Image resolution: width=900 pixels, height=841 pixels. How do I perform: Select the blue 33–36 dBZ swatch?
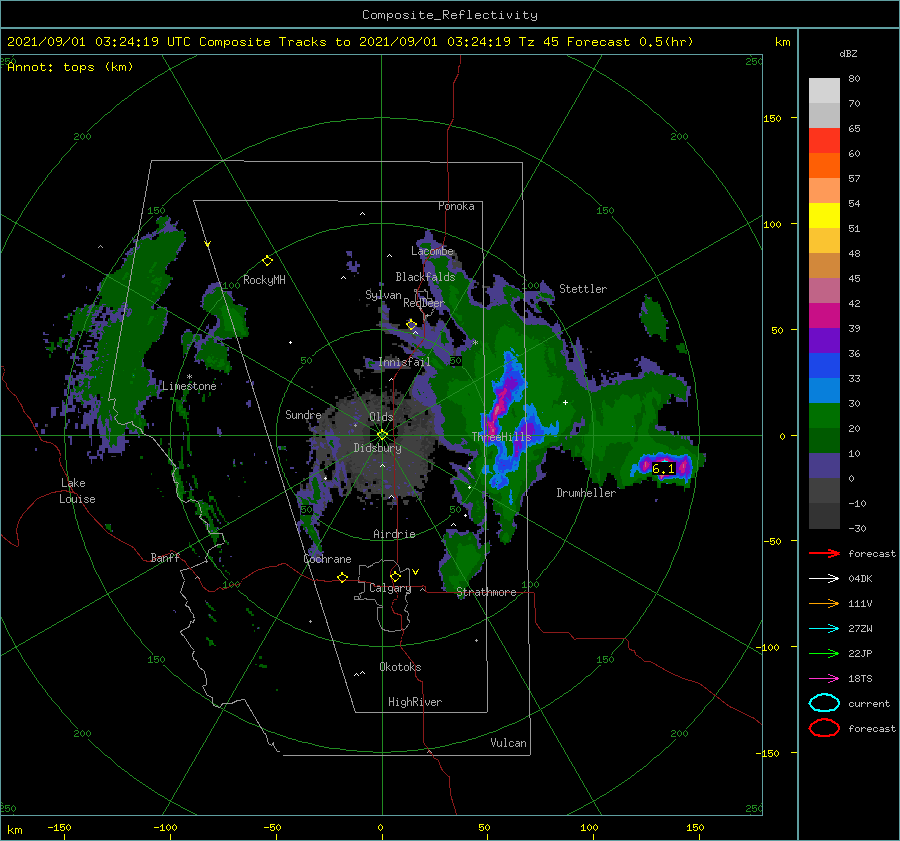point(824,366)
